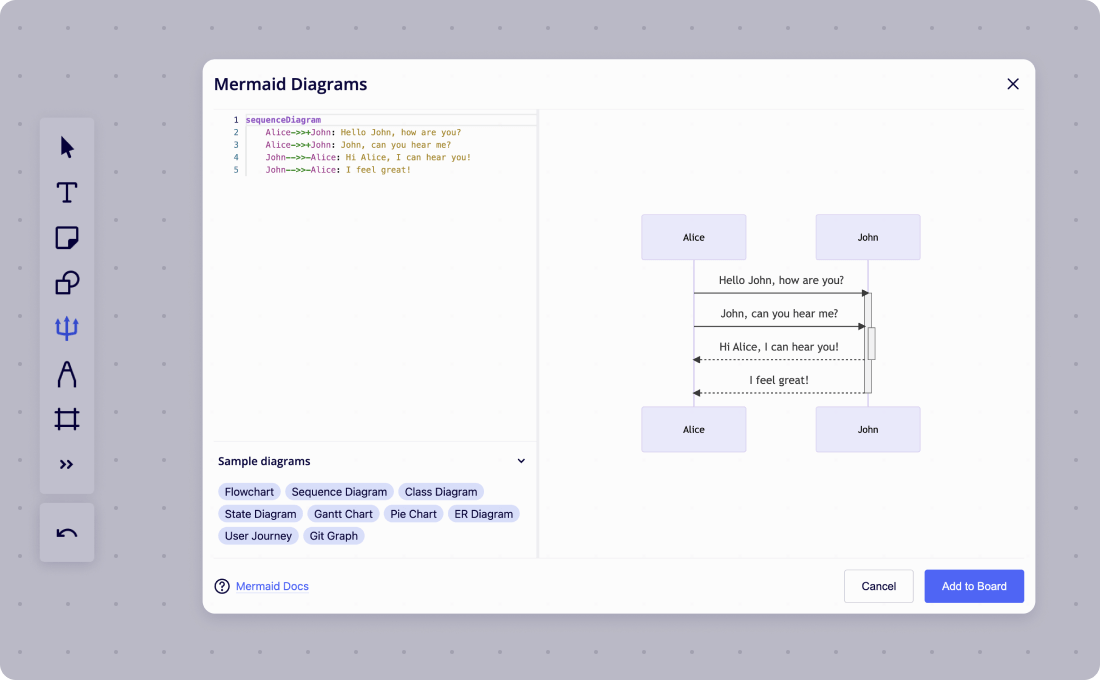Click the Add to Board button

coord(973,586)
